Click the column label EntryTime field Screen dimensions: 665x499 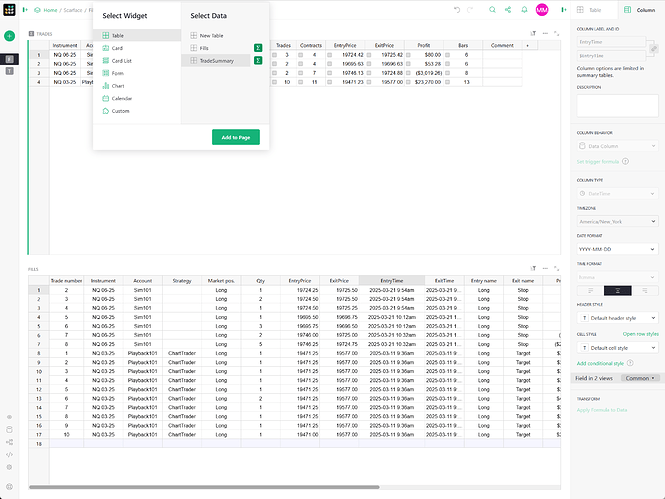click(611, 42)
